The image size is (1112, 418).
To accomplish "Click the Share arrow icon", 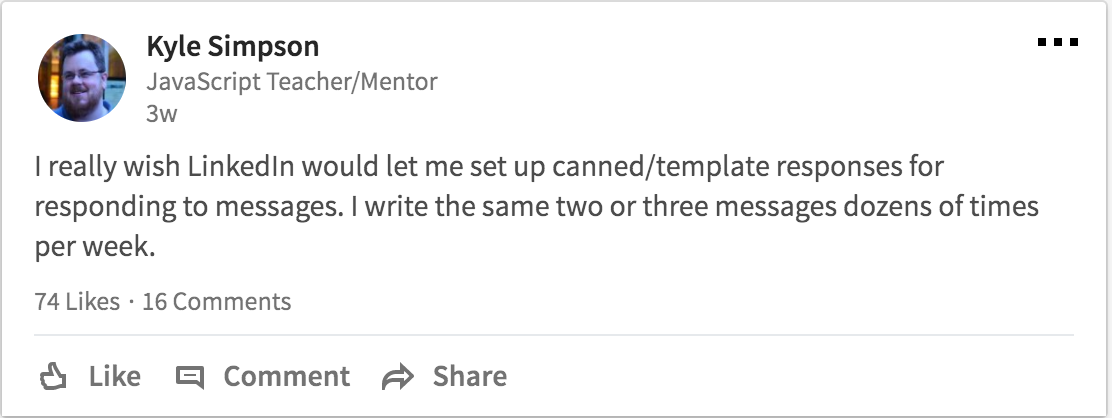I will tap(398, 377).
